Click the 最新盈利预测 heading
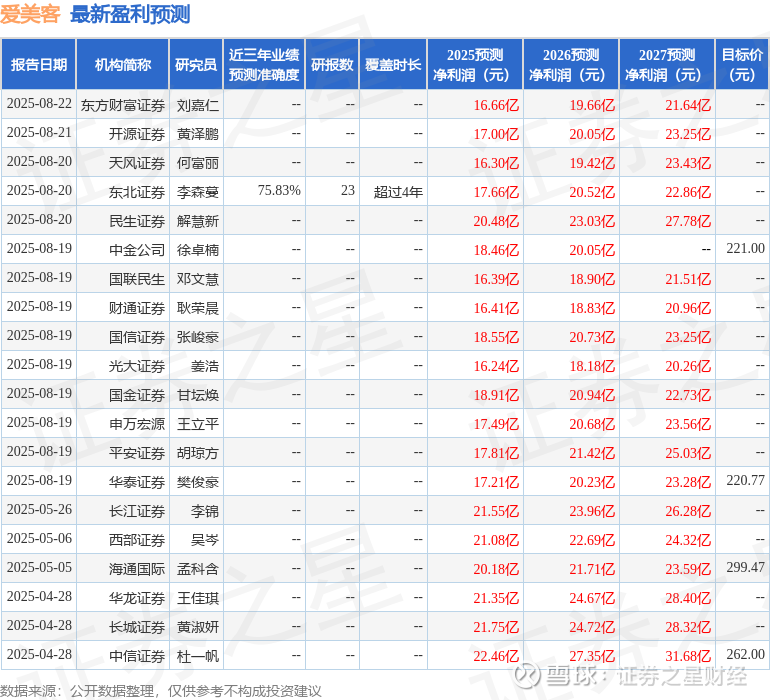Viewport: 770px width, 700px height. pyautogui.click(x=130, y=14)
